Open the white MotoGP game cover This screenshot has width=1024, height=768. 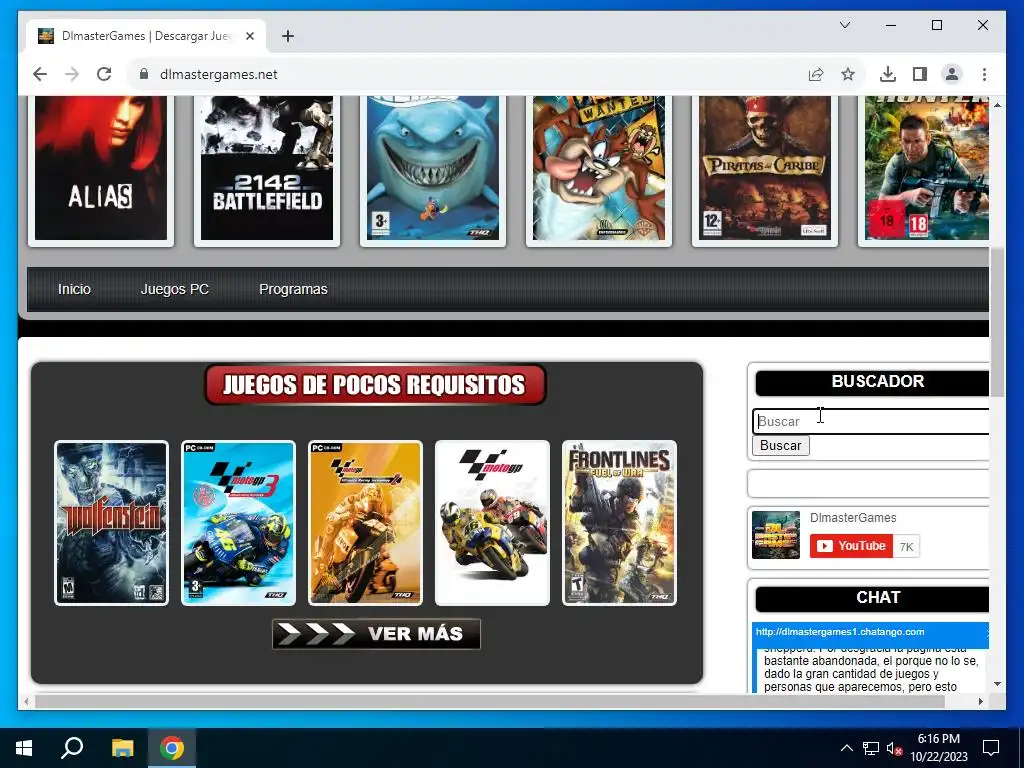click(x=492, y=523)
